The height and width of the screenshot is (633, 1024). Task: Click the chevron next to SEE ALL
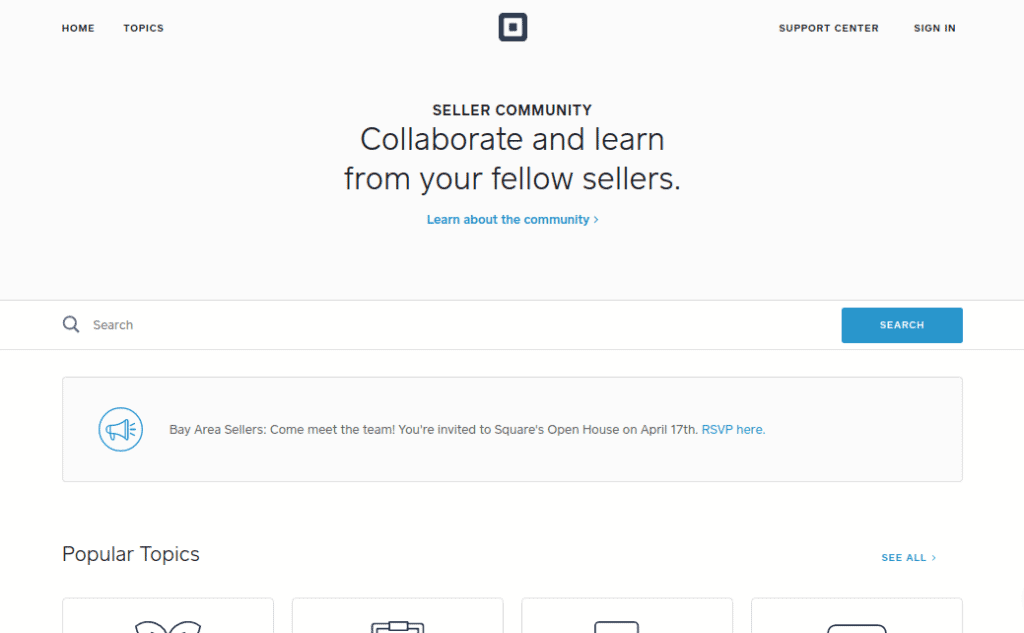(x=934, y=558)
